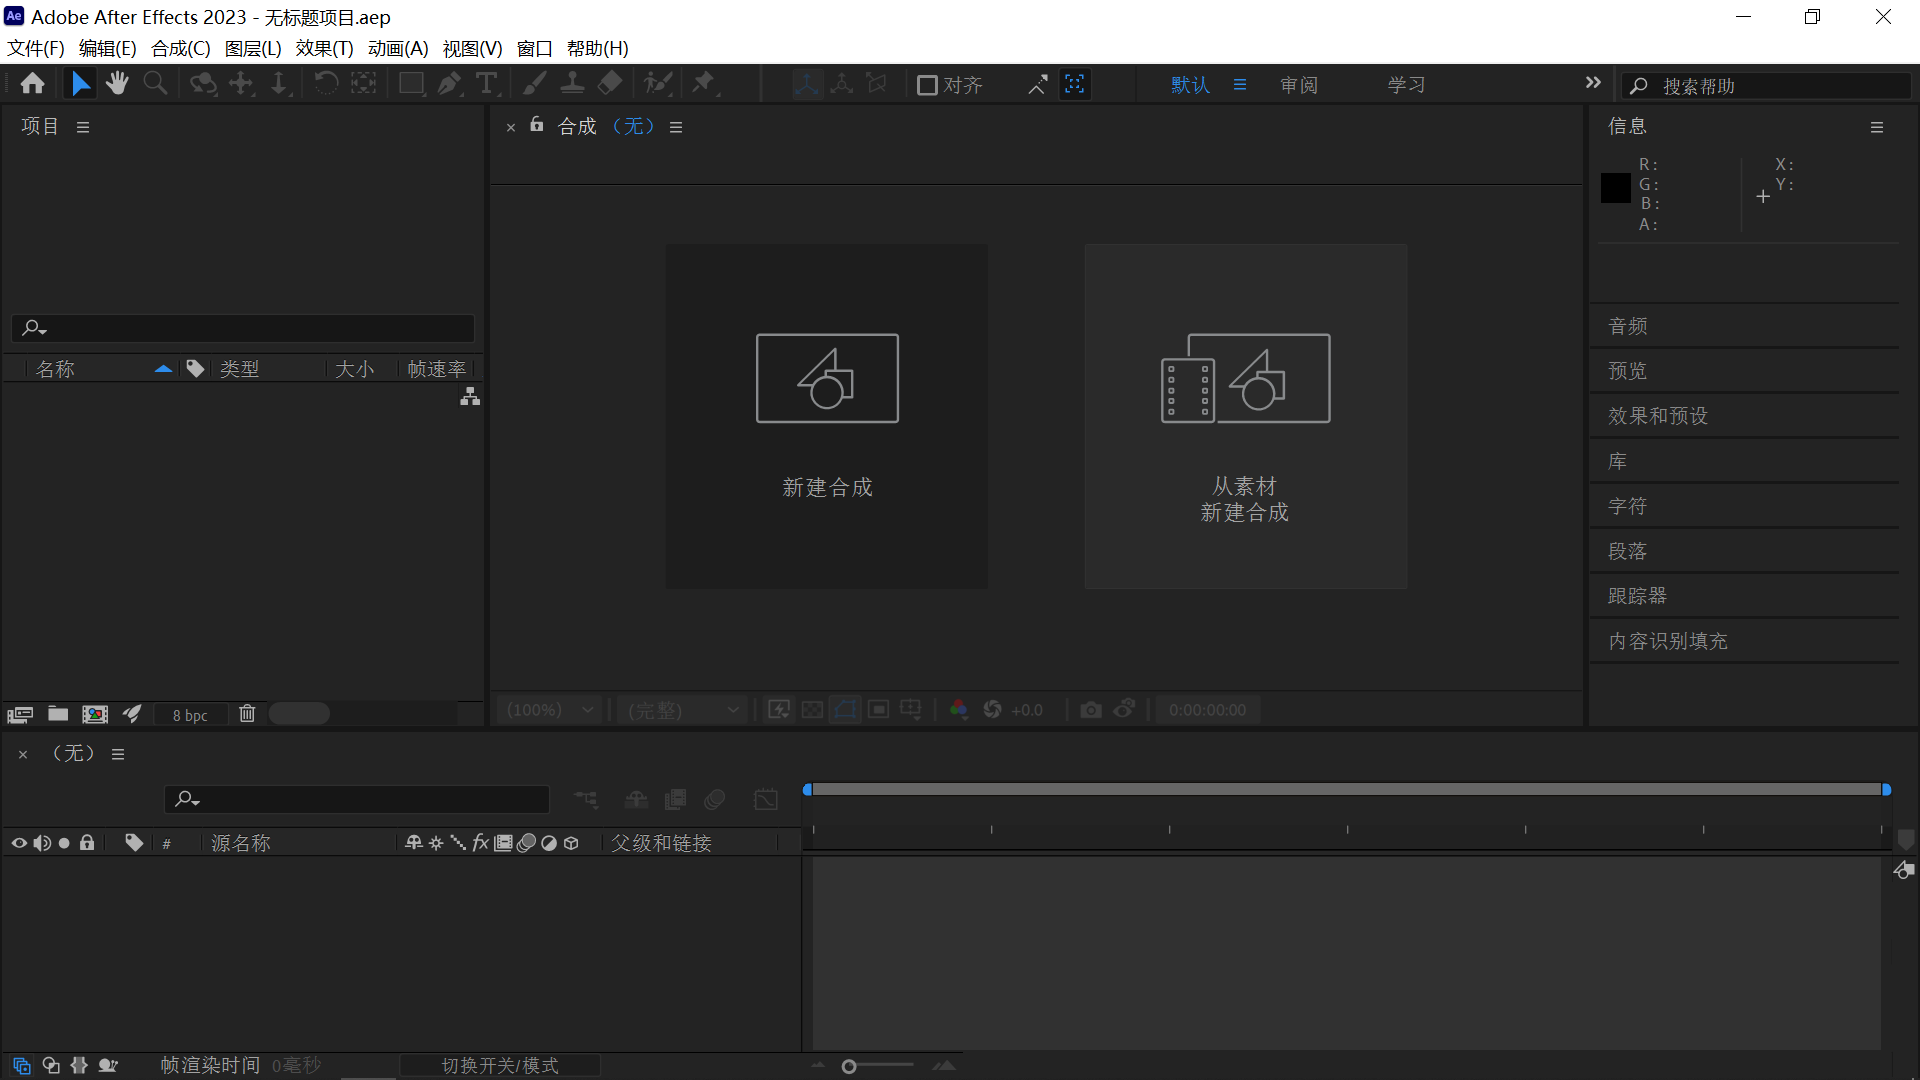1920x1080 pixels.
Task: Open the 项目 panel menu
Action: (83, 127)
